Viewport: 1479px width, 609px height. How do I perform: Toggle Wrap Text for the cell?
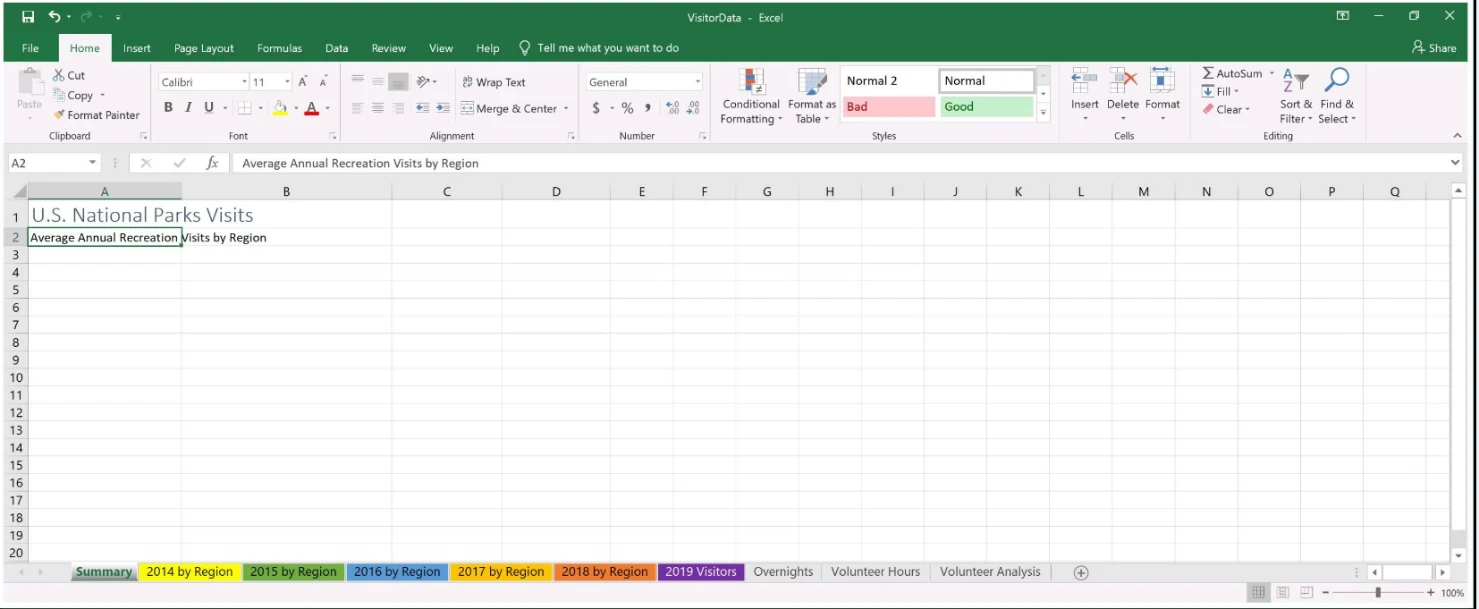coord(493,82)
